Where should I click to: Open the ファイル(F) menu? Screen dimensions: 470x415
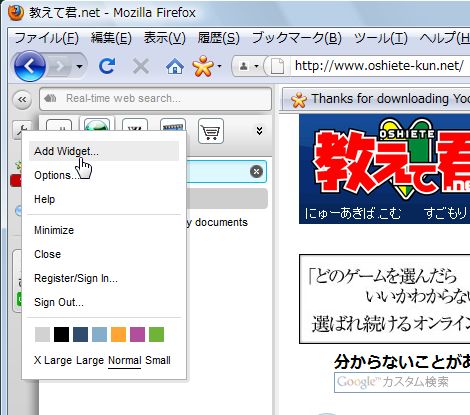(47, 38)
